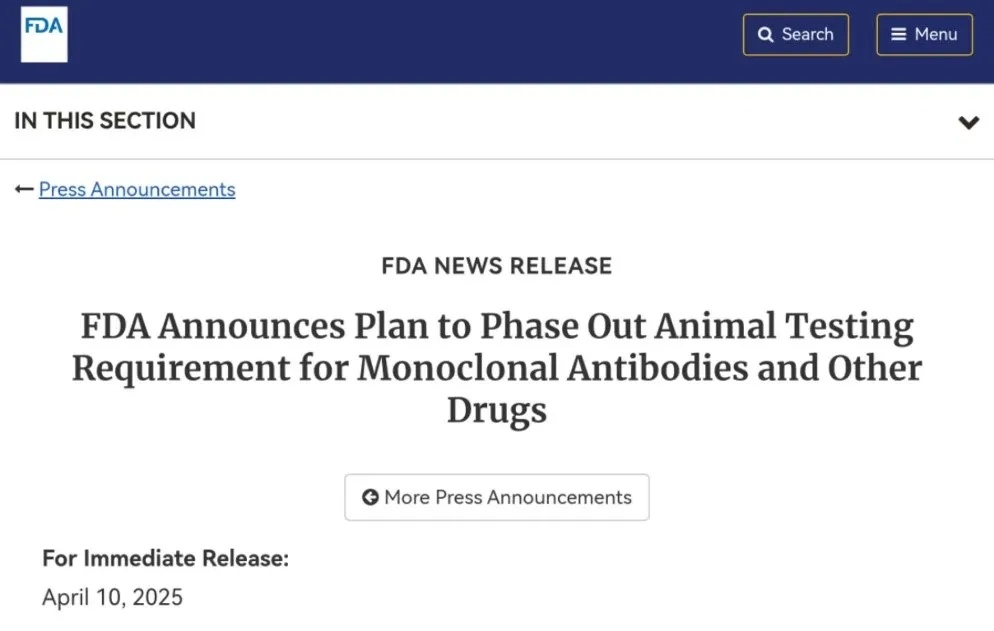
Task: Follow the Press Announcements breadcrumb link
Action: point(137,189)
